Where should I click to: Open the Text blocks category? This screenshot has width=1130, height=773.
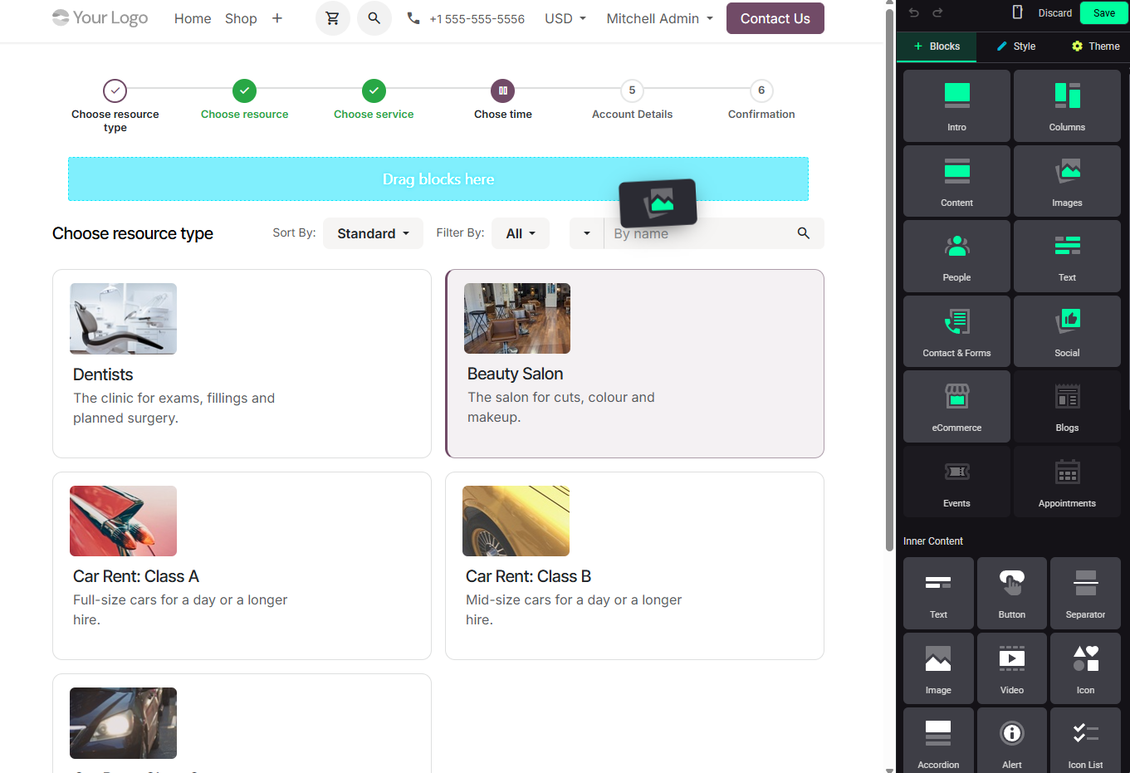point(1067,256)
